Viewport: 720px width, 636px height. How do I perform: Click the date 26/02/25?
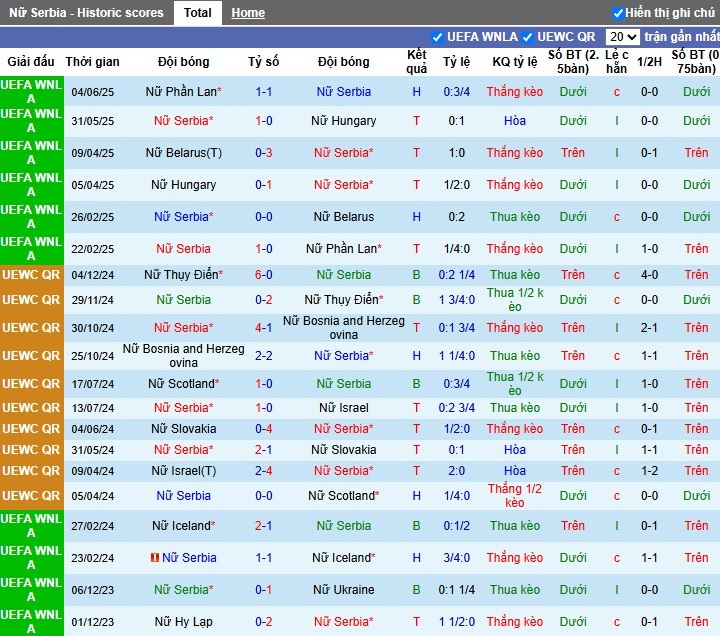92,217
